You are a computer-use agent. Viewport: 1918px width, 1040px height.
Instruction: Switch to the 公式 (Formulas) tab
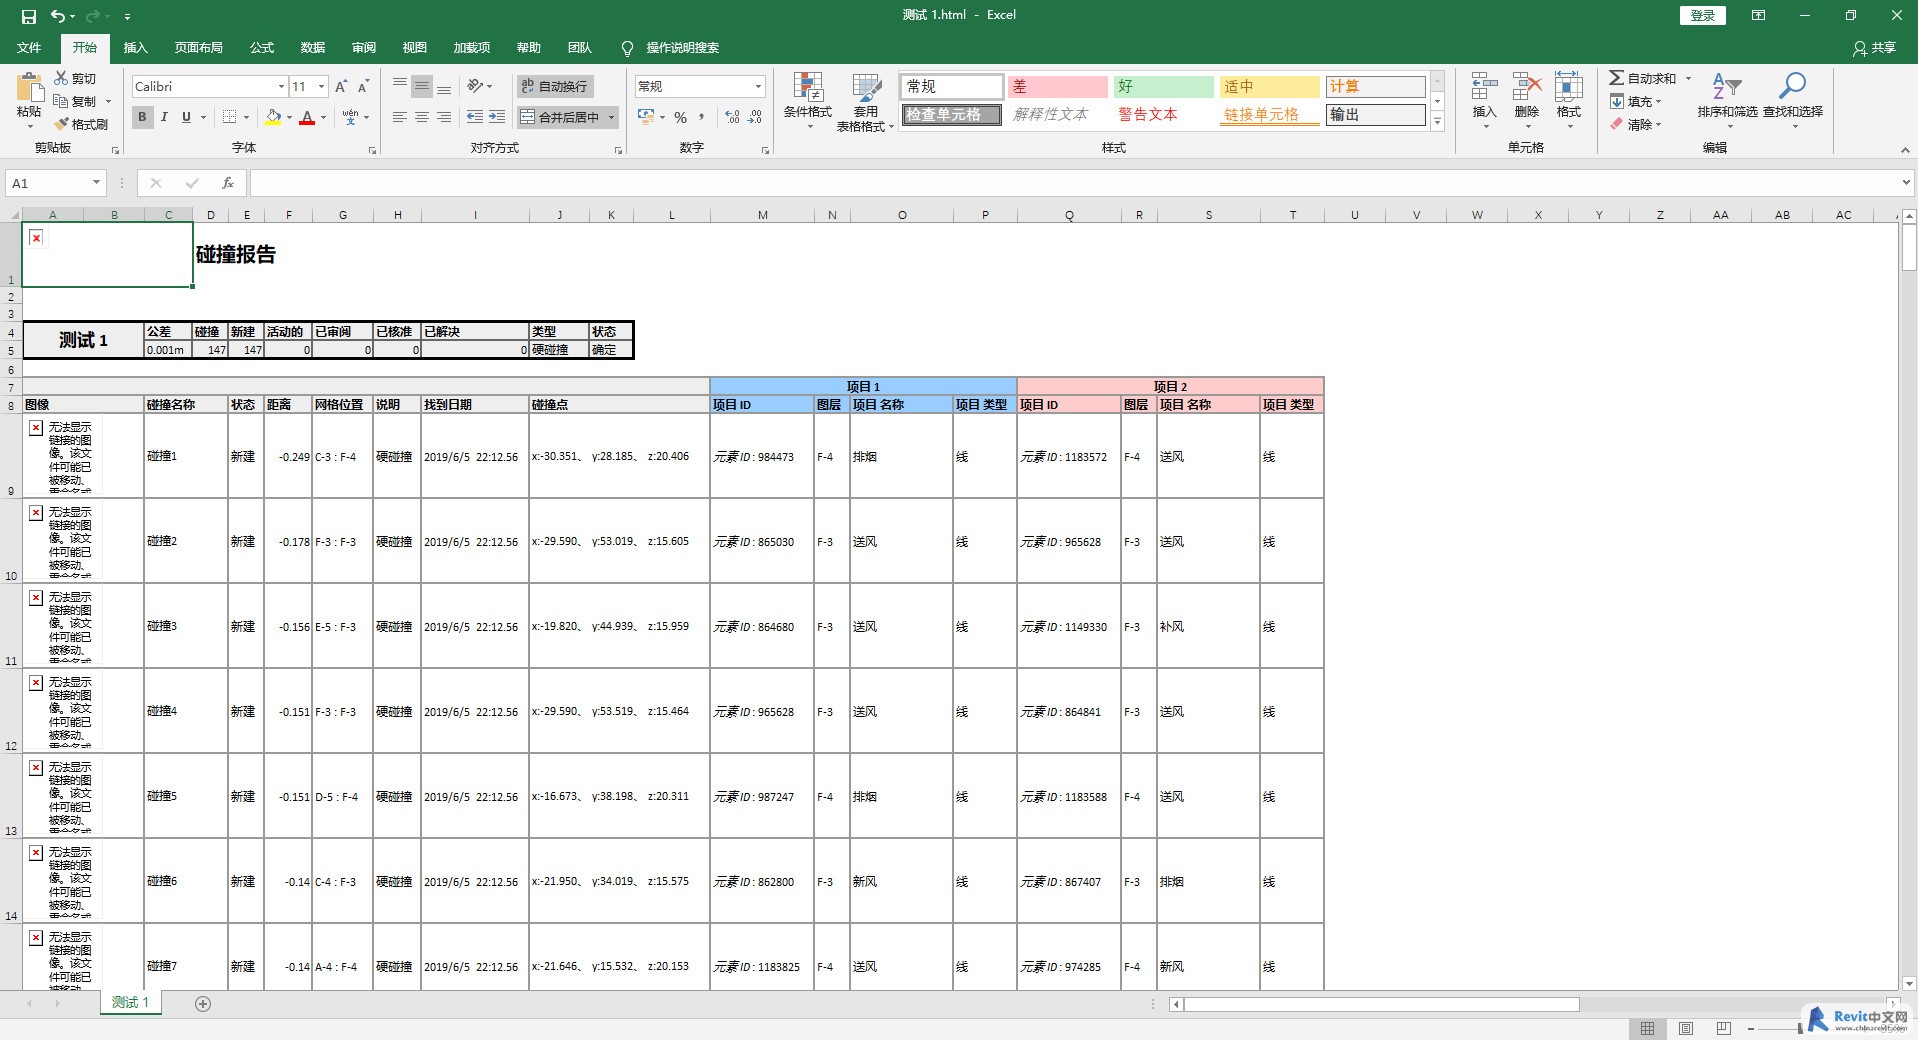click(x=262, y=48)
